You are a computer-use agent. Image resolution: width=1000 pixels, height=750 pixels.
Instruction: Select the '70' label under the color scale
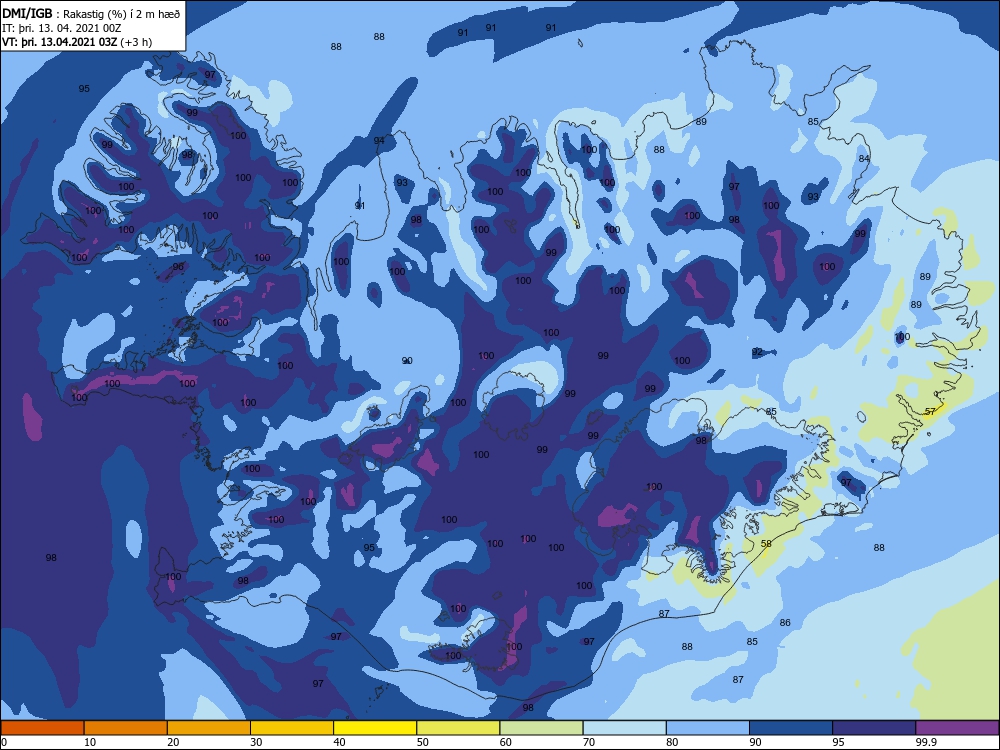(589, 742)
